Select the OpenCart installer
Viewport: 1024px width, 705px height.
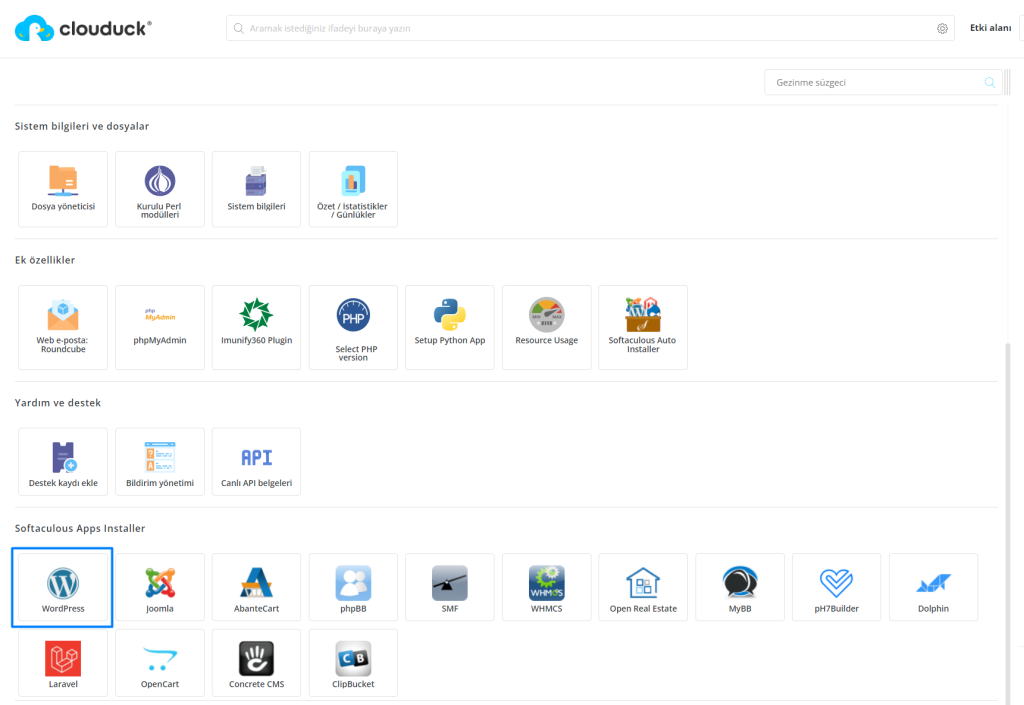coord(159,663)
